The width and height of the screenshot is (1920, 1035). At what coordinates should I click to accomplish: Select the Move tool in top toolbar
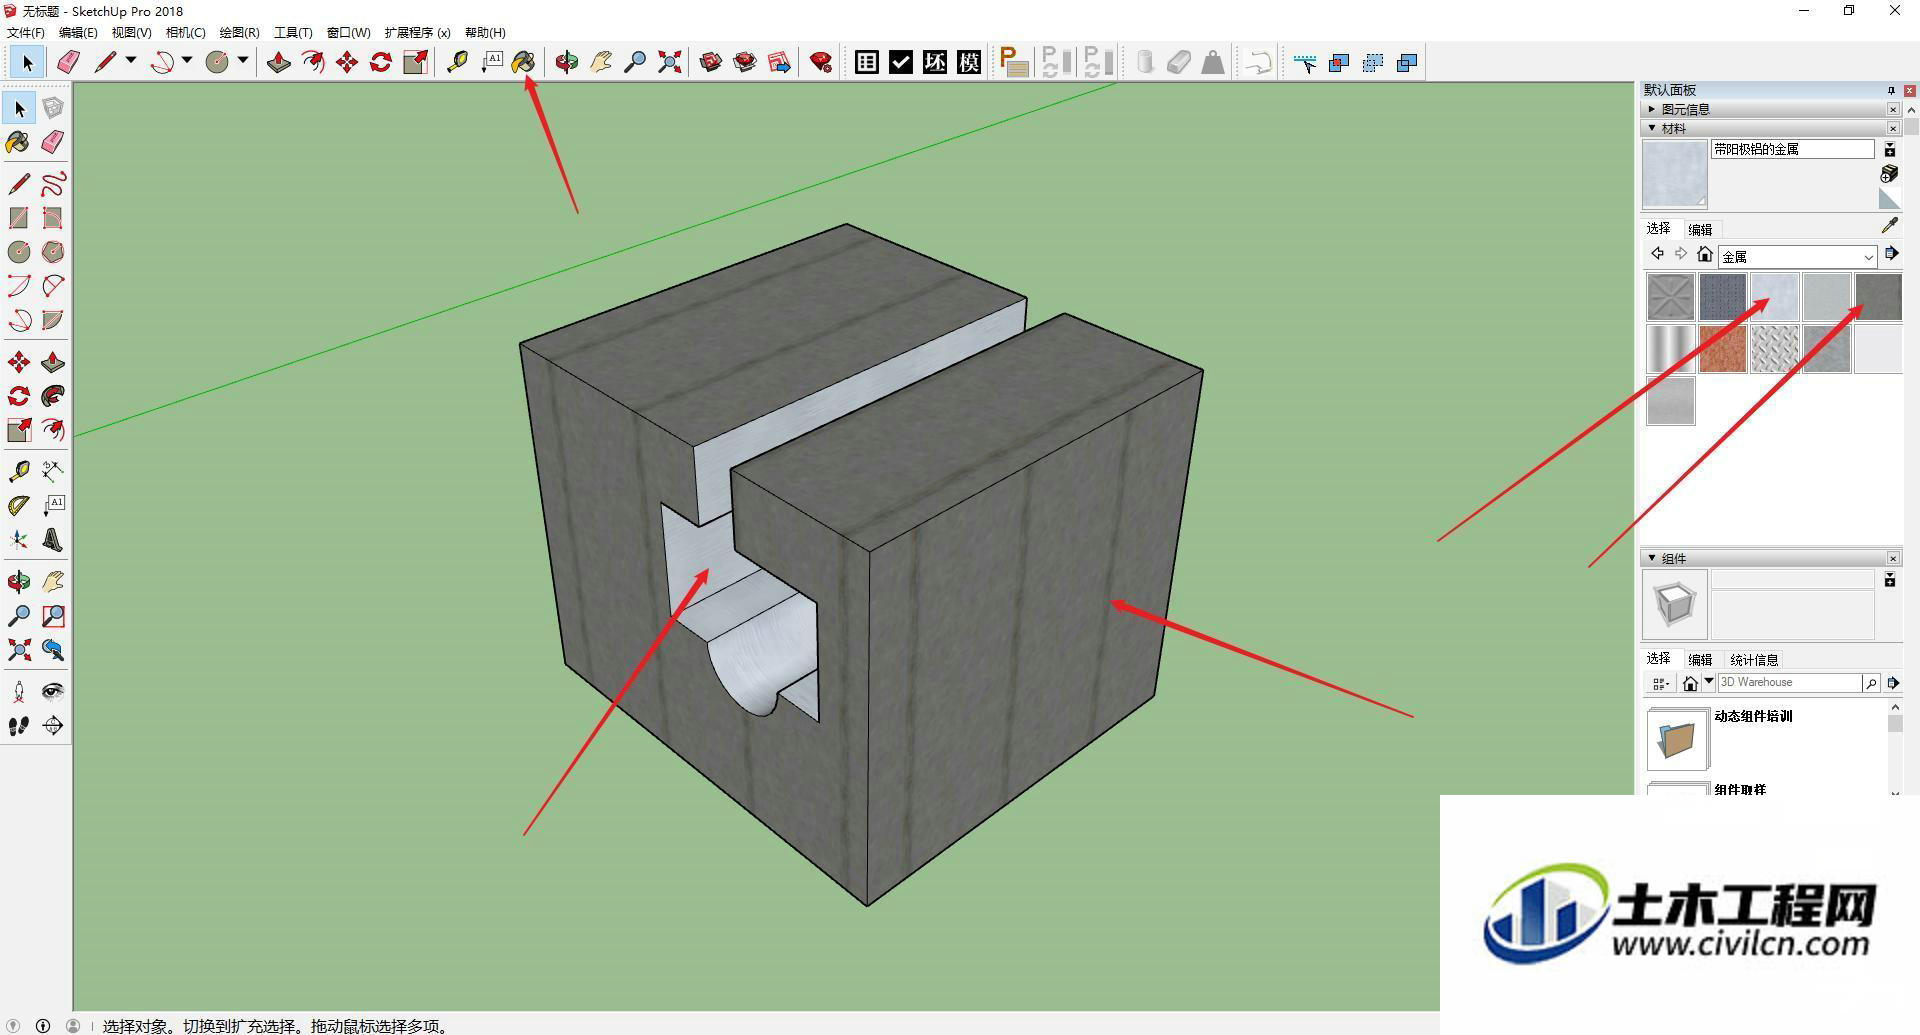pos(347,63)
